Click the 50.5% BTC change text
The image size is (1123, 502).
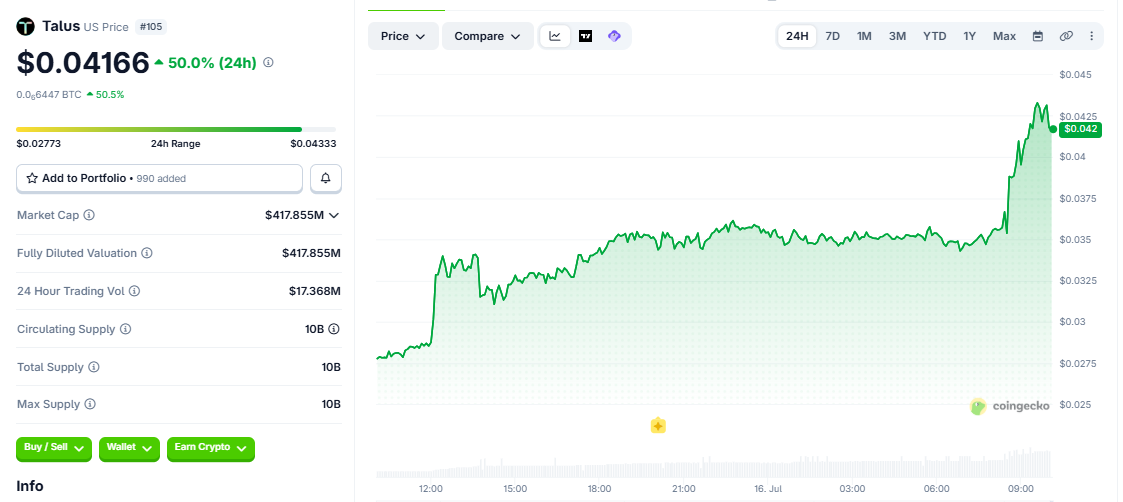pyautogui.click(x=110, y=95)
